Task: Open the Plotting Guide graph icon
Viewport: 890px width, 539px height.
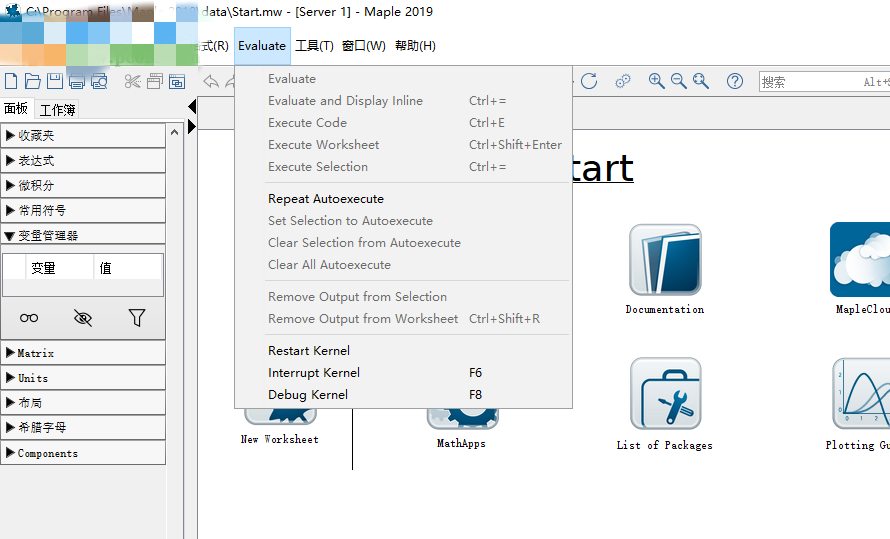Action: pyautogui.click(x=861, y=393)
